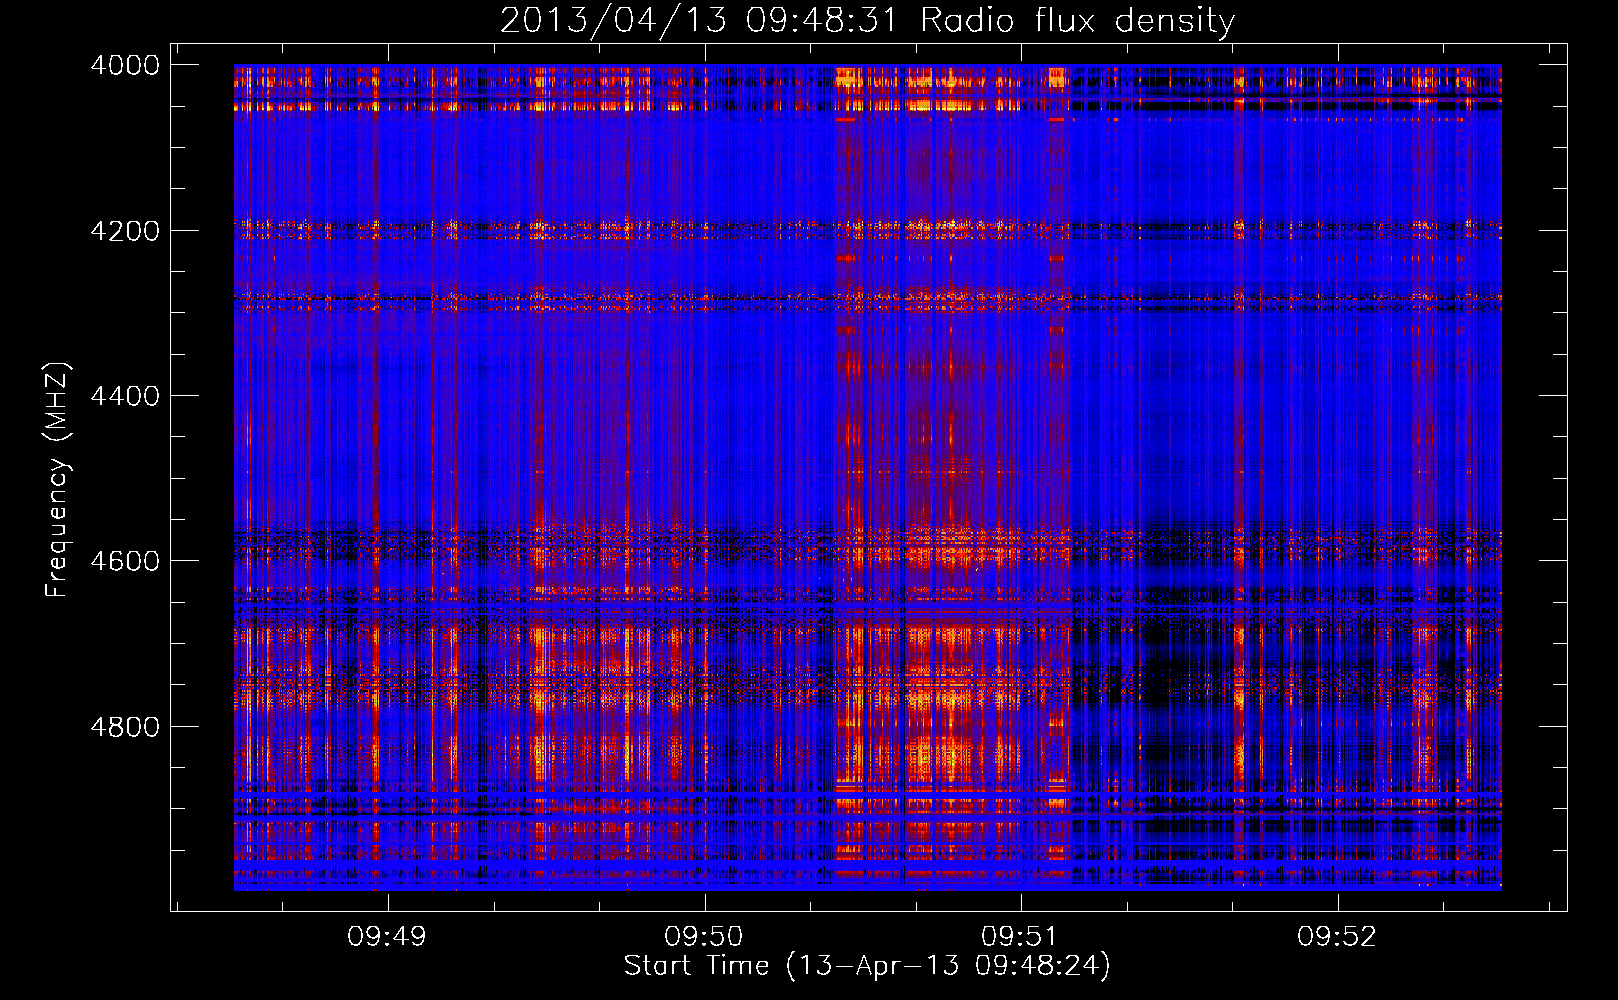The height and width of the screenshot is (1000, 1618).
Task: Click the 09:49 time tick label
Action: pyautogui.click(x=387, y=937)
